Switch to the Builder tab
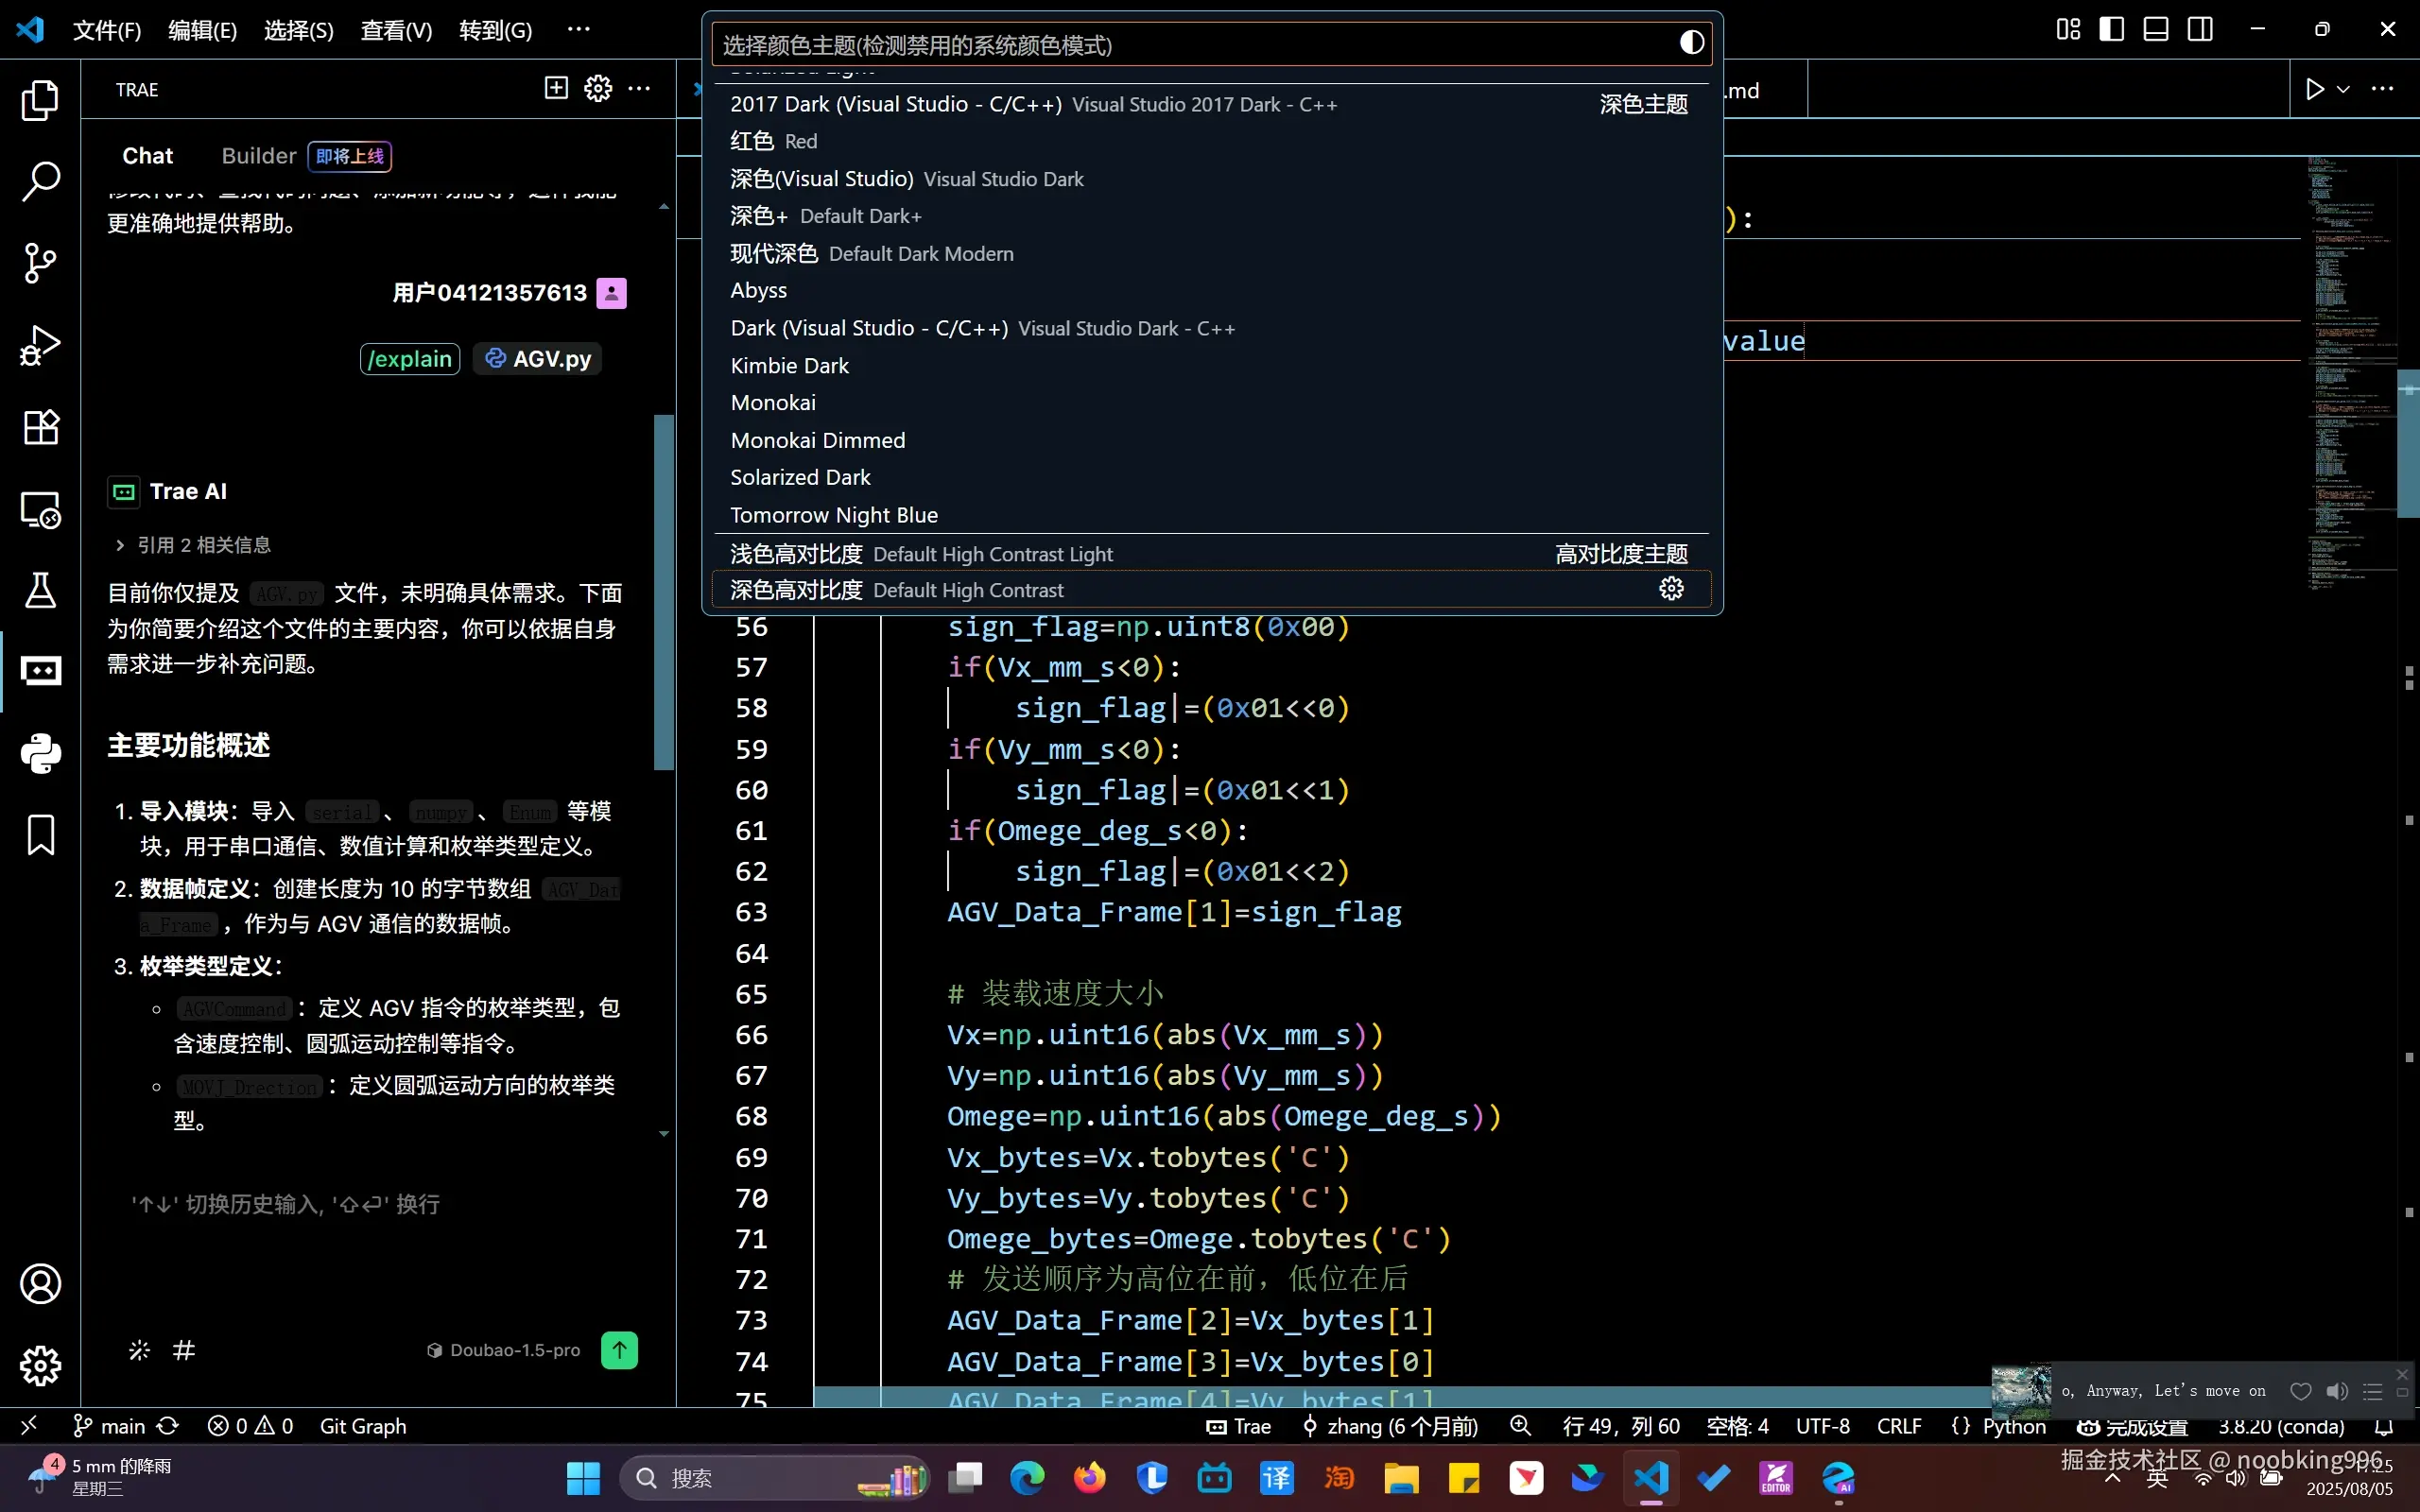The height and width of the screenshot is (1512, 2420). pyautogui.click(x=259, y=155)
